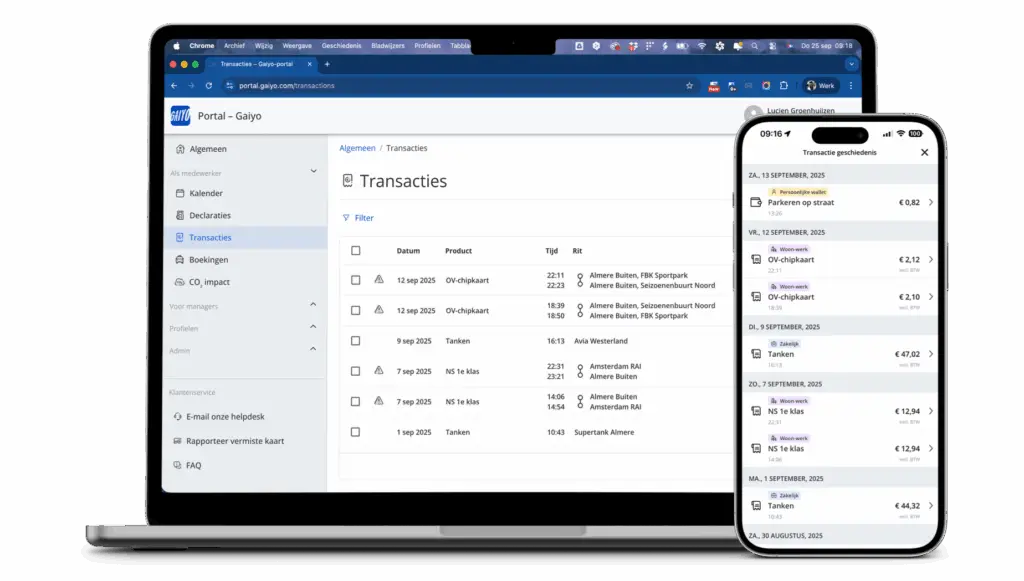Open the Profielen menu in menu bar
Image resolution: width=1024 pixels, height=581 pixels.
[x=427, y=46]
